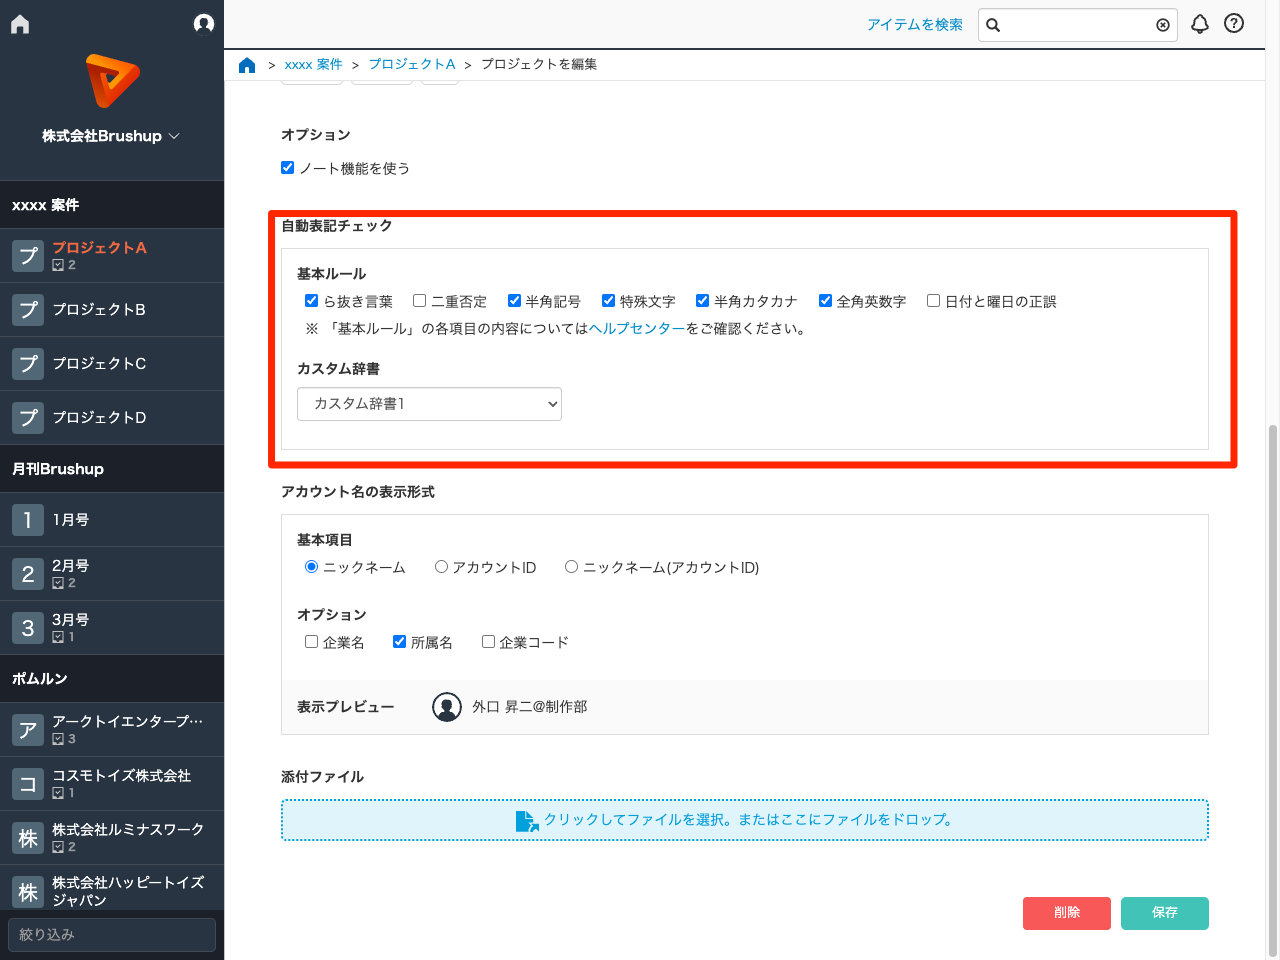Click the user avatar at top of sidebar
The image size is (1280, 960).
point(204,23)
